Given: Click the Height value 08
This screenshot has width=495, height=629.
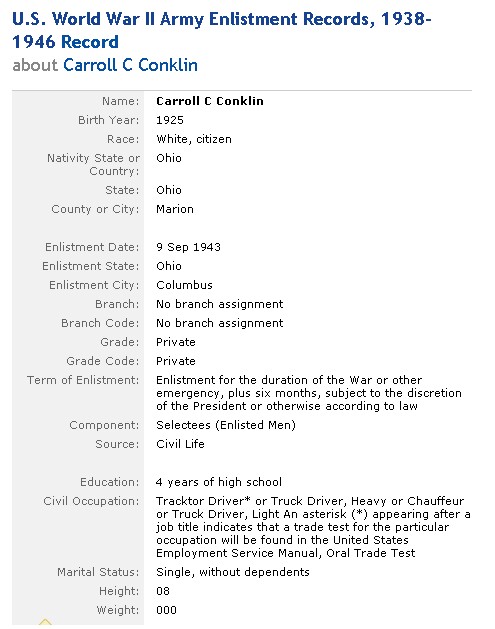Looking at the screenshot, I should coord(163,591).
